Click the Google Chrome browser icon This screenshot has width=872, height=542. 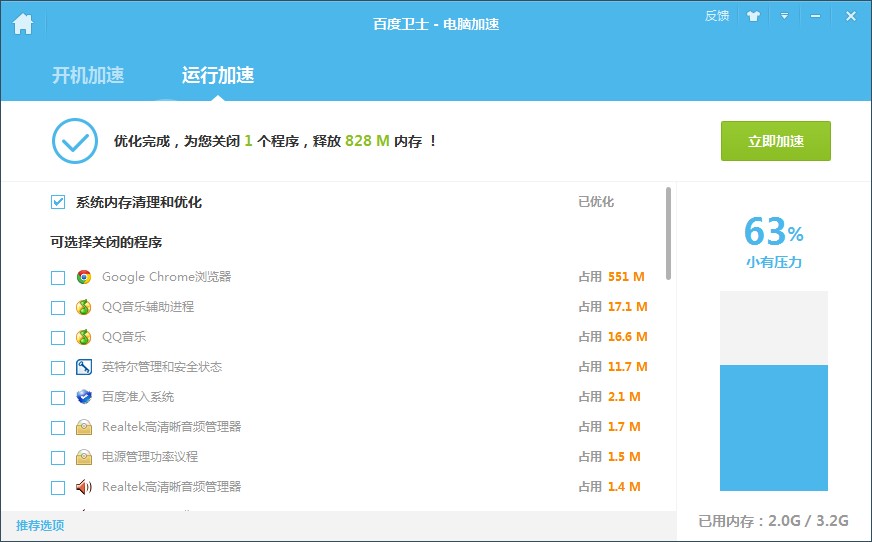click(84, 277)
